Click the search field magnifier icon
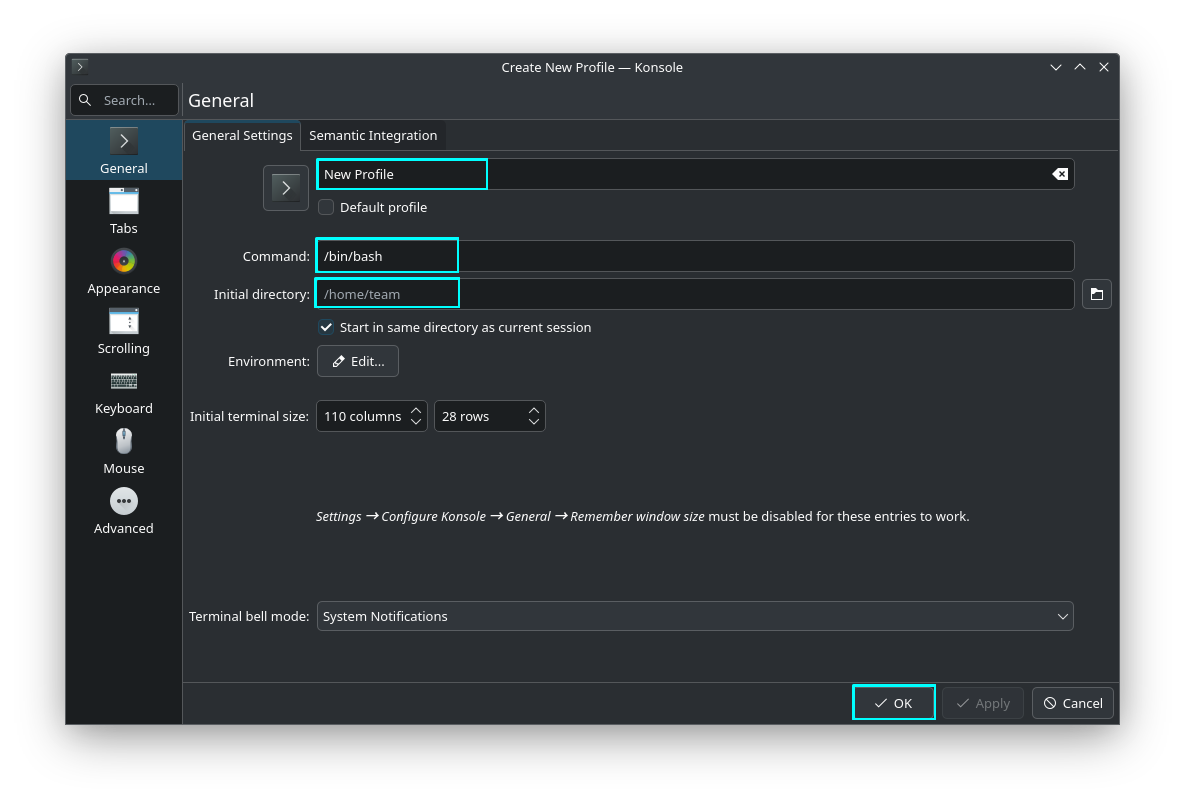1186x803 pixels. (85, 100)
